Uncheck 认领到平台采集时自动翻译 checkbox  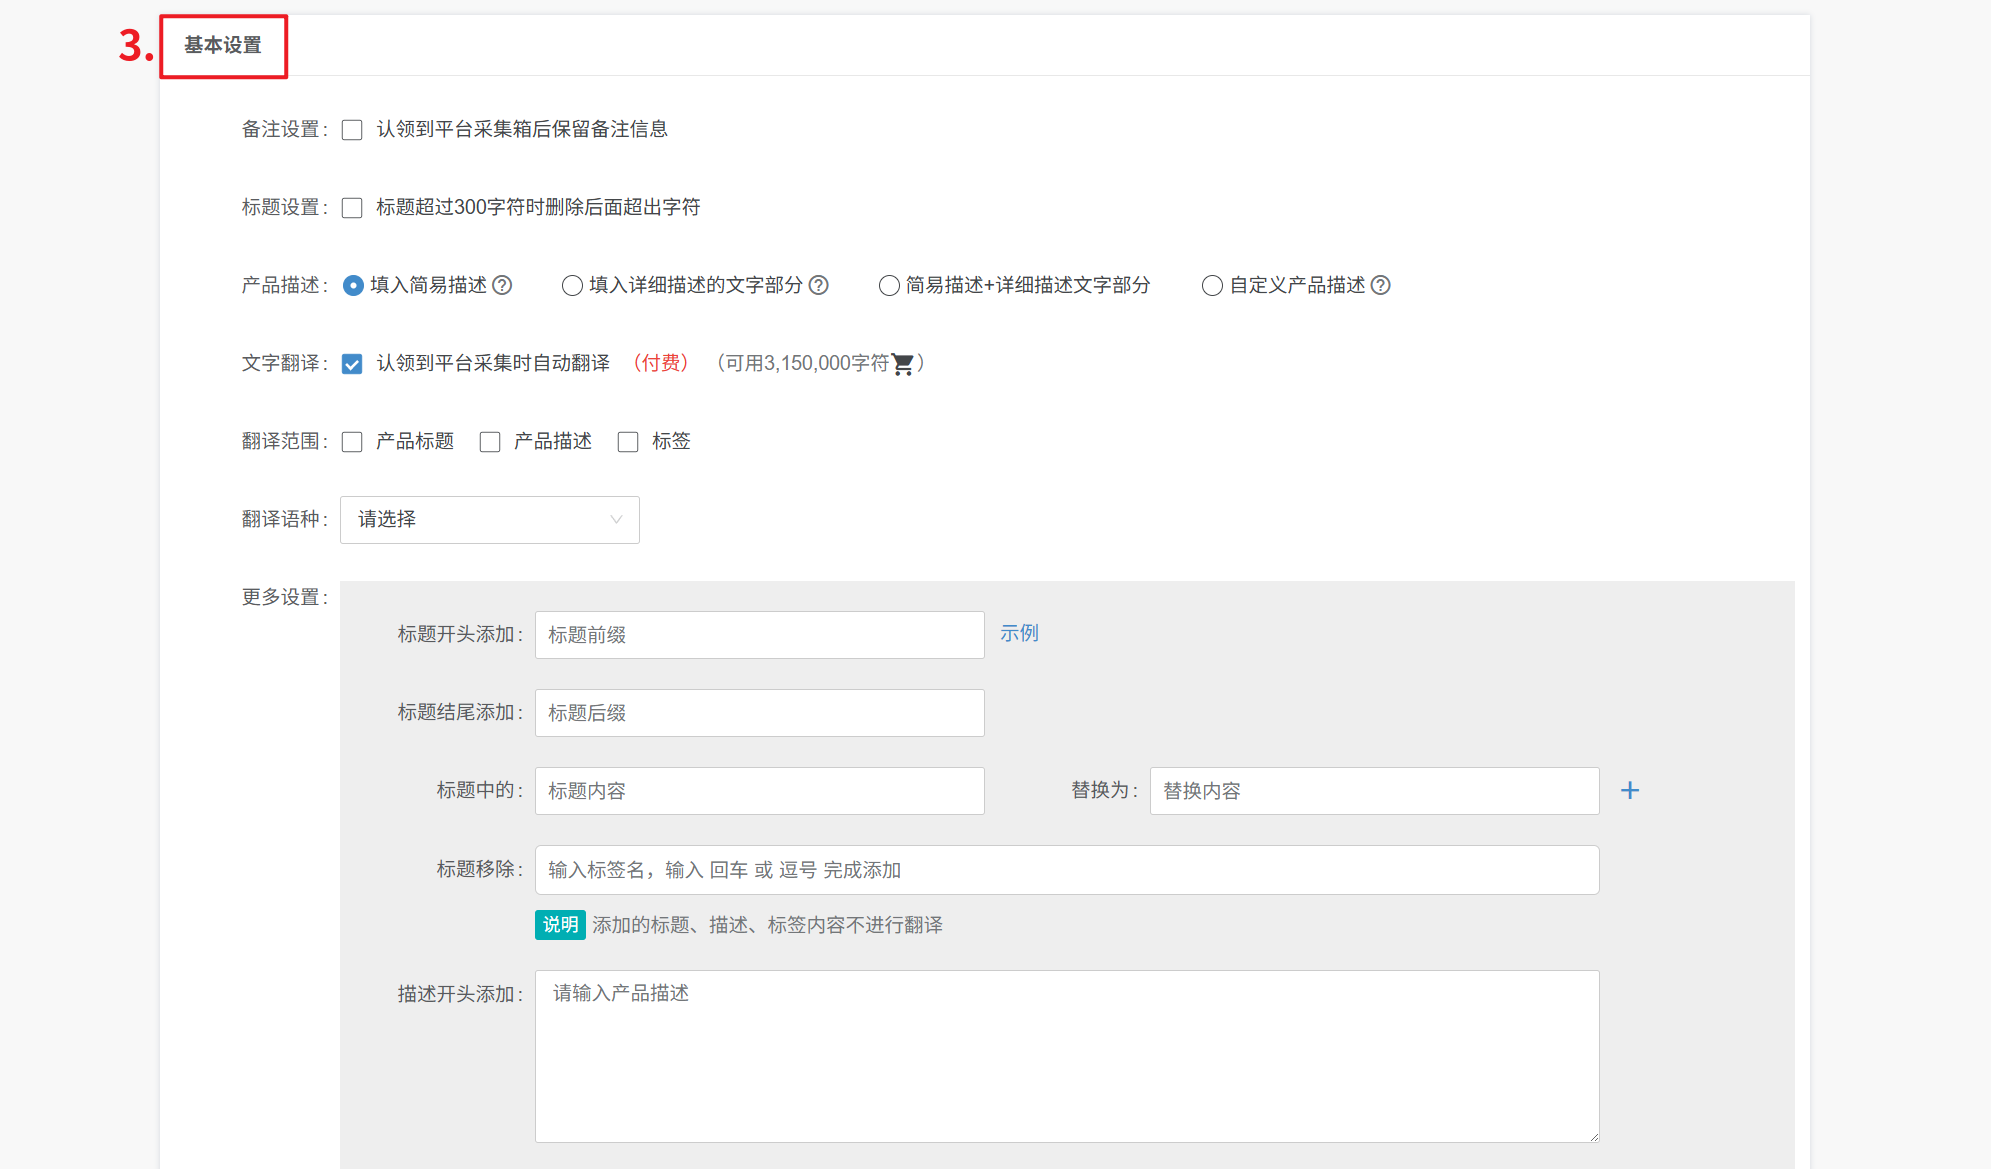tap(352, 364)
